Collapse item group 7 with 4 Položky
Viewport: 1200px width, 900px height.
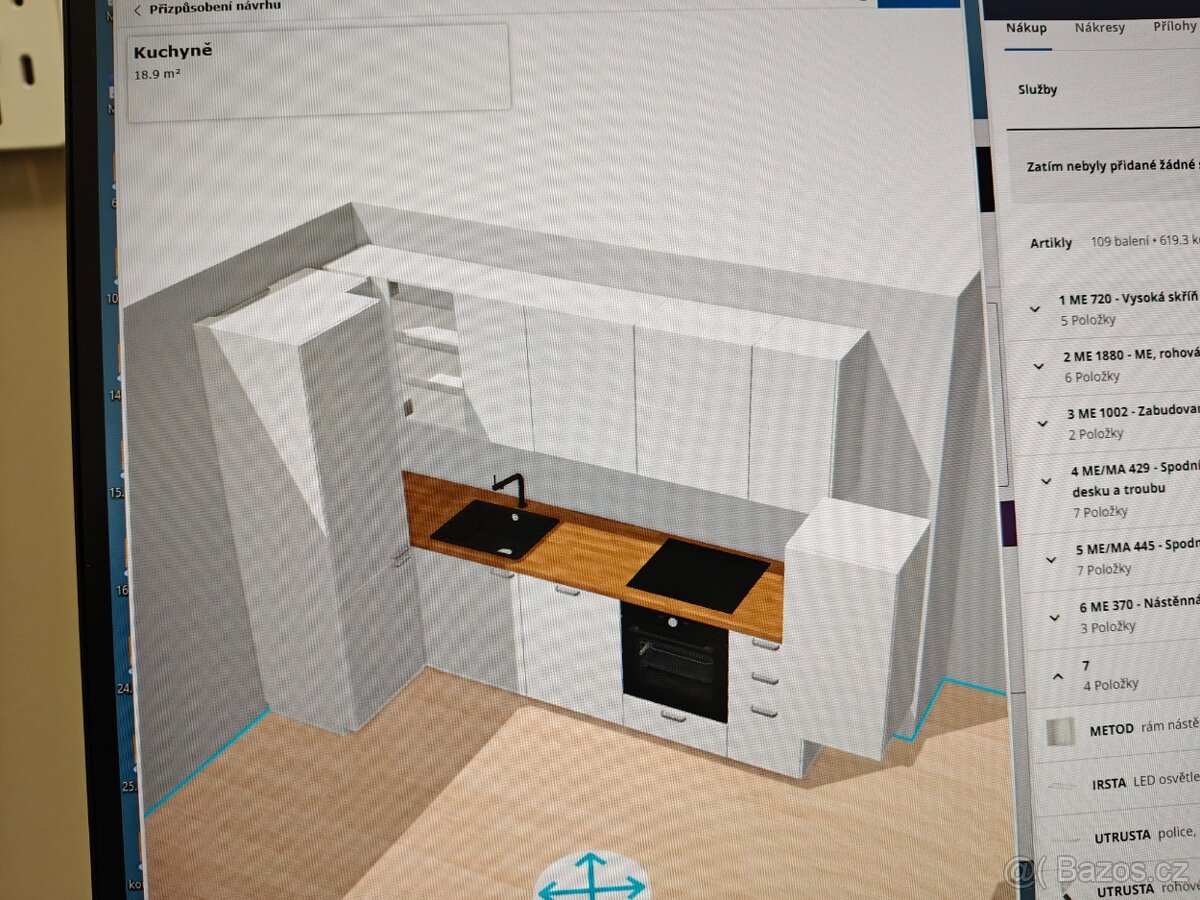click(1058, 675)
